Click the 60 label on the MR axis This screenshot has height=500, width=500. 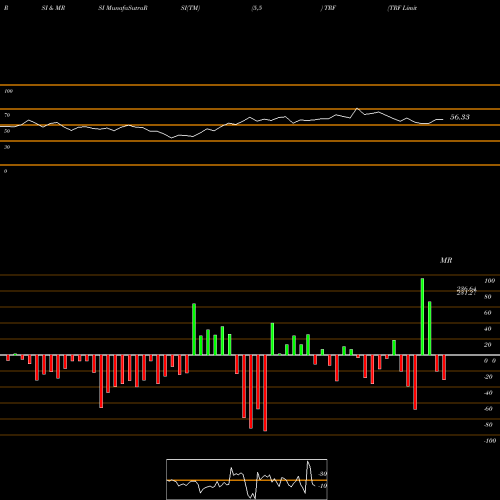pos(488,313)
